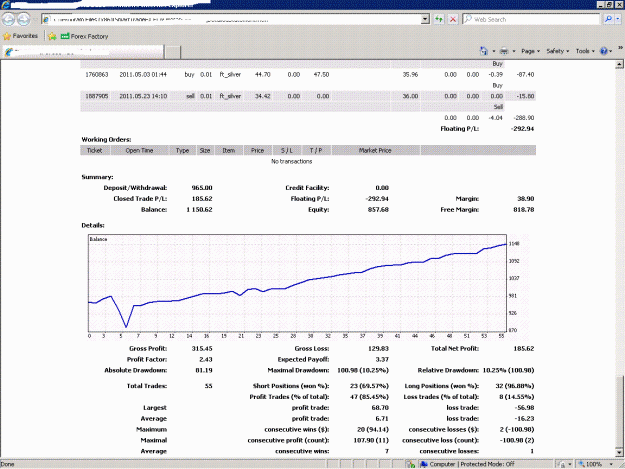Click the Total Net Profit value 185.62

[x=523, y=349]
